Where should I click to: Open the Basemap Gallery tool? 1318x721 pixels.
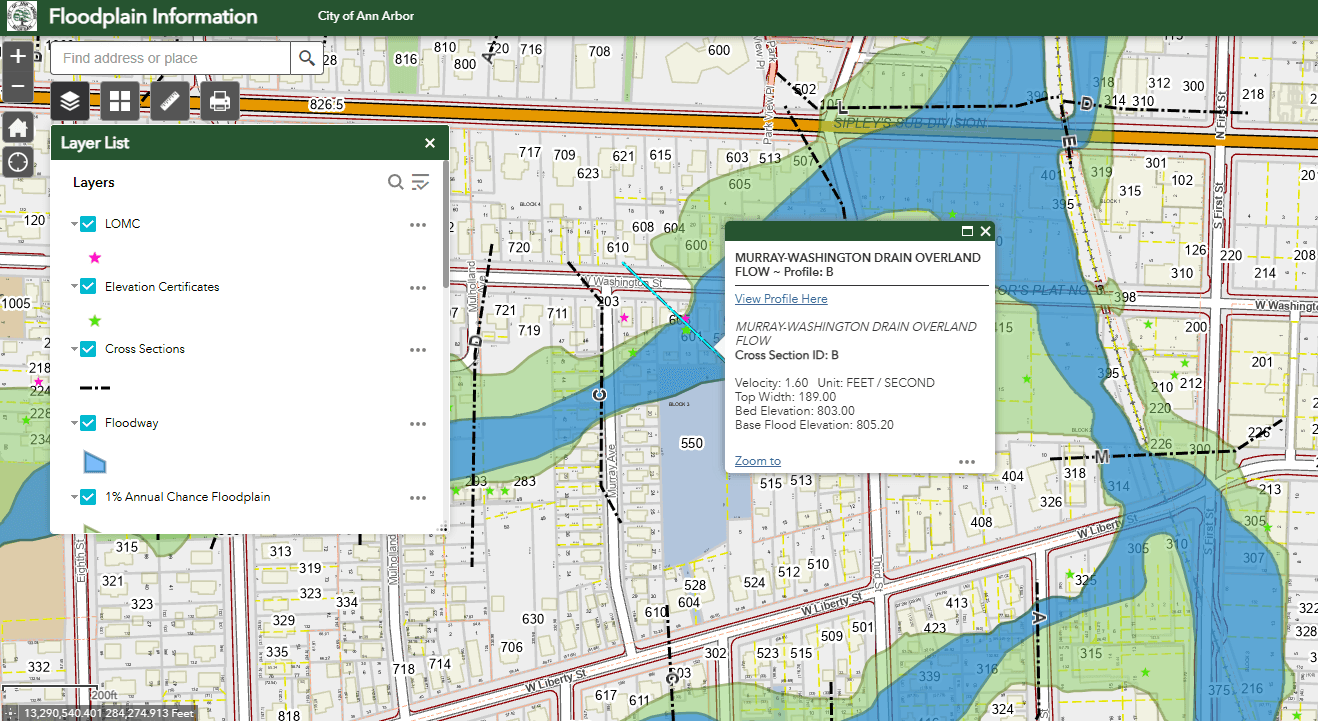tap(119, 100)
